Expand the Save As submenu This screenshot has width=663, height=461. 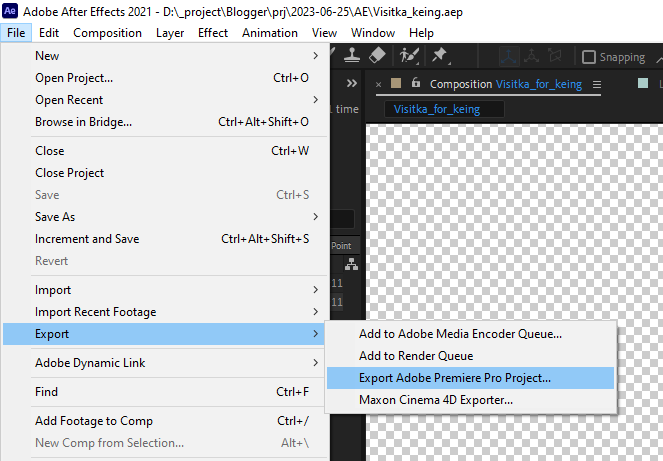[x=165, y=217]
